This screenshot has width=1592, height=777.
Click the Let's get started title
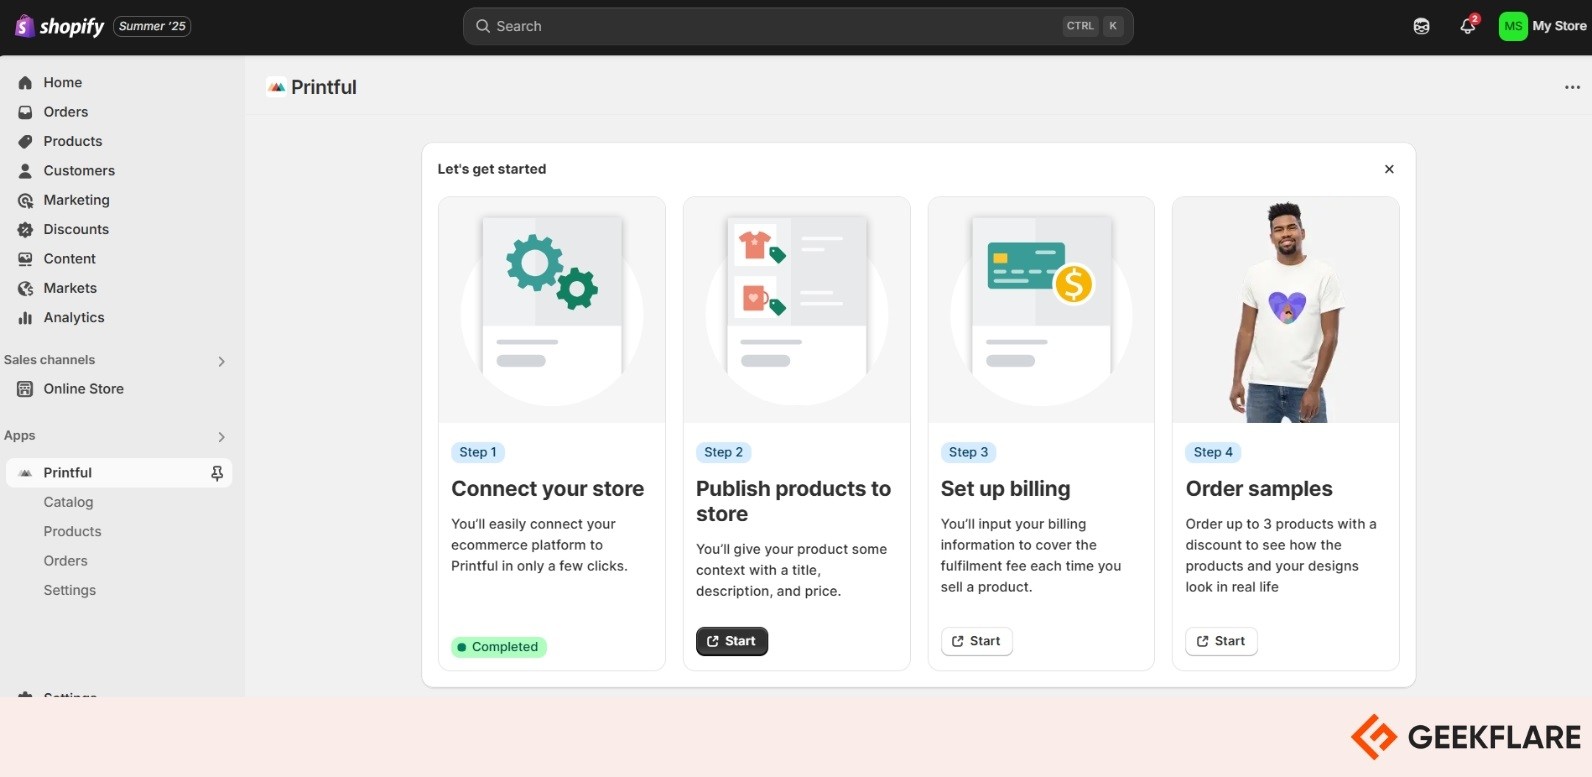coord(492,169)
